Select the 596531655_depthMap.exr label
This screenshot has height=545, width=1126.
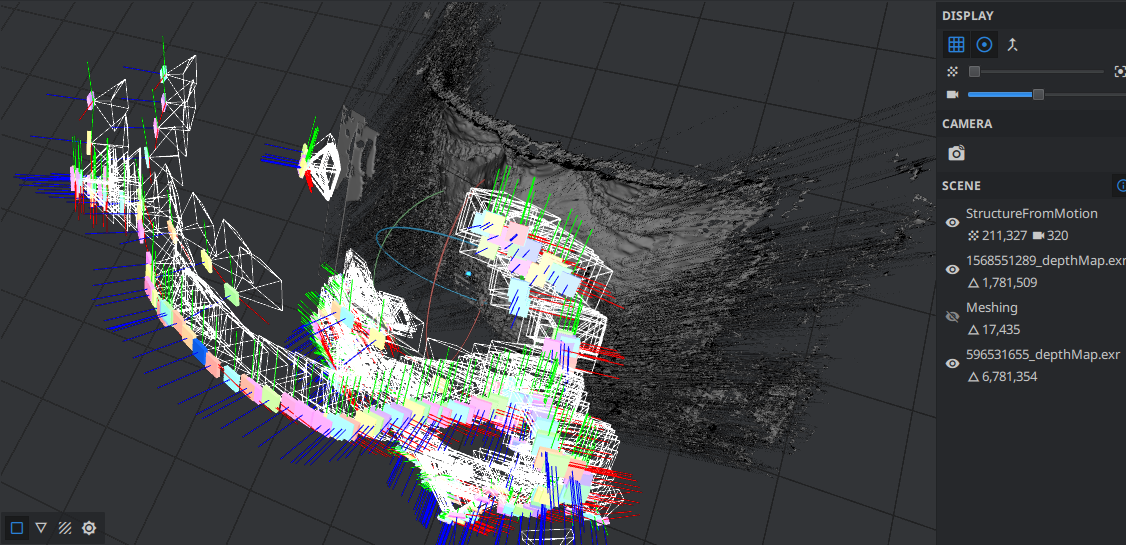(1043, 355)
